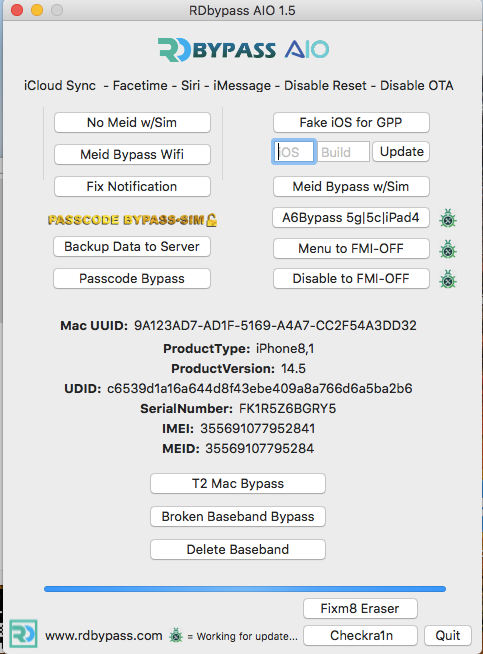Click the IMEI 355691077952841 value
The height and width of the screenshot is (654, 483).
[258, 429]
